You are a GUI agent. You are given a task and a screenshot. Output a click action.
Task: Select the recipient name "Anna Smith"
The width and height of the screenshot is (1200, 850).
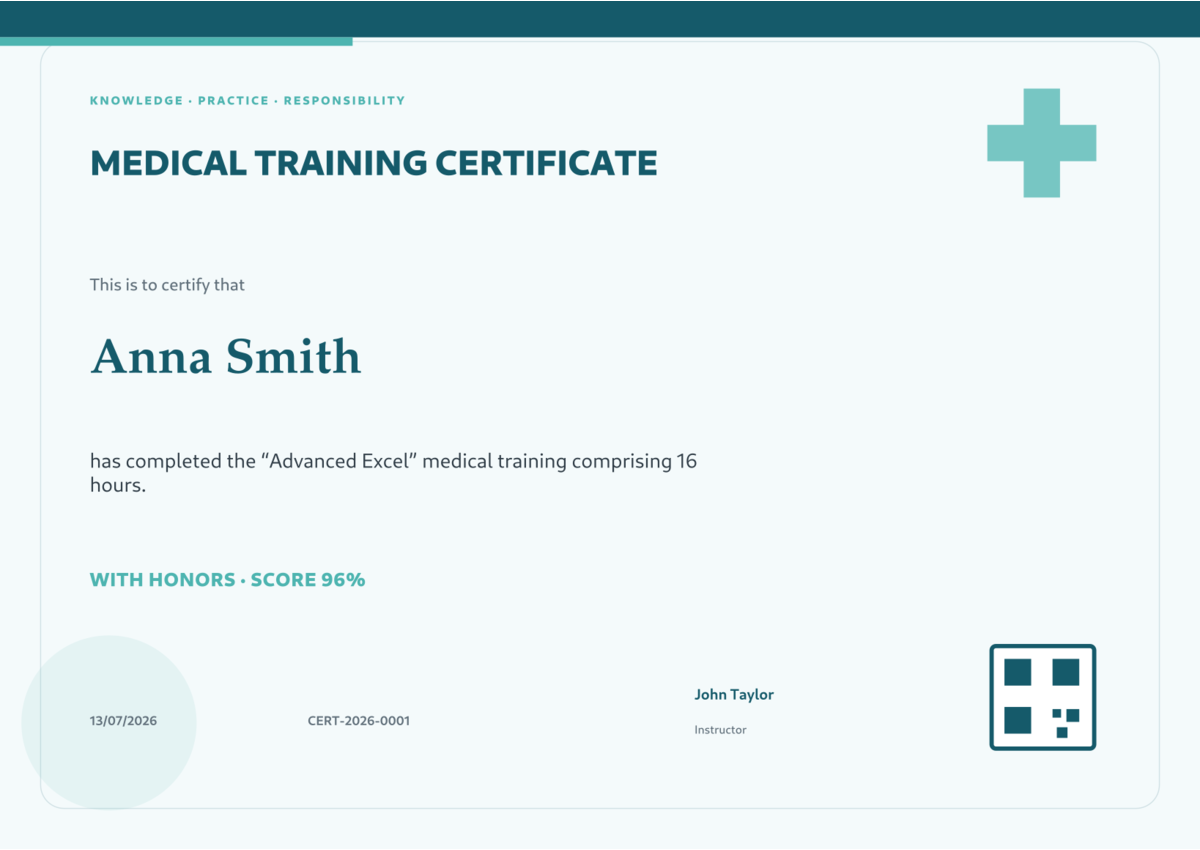tap(226, 357)
